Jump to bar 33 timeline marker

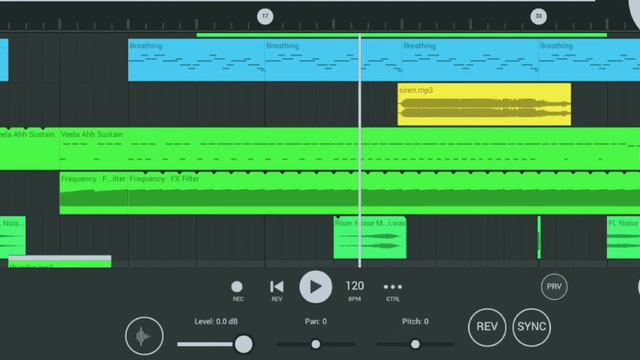tap(538, 16)
